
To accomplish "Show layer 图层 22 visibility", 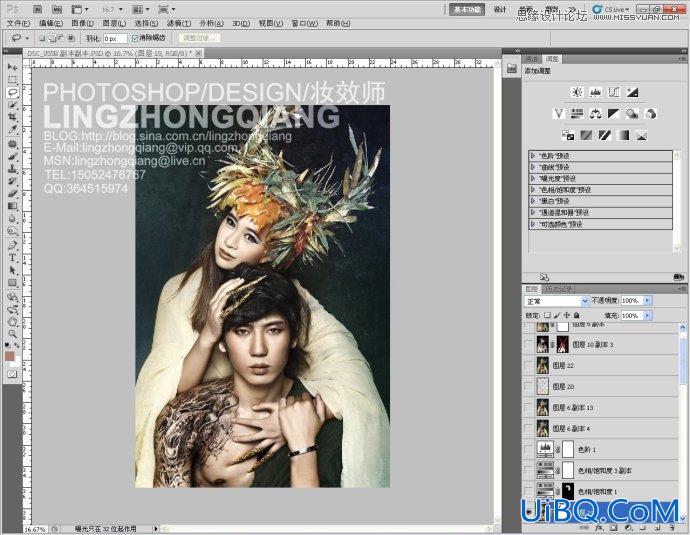I will pos(528,366).
